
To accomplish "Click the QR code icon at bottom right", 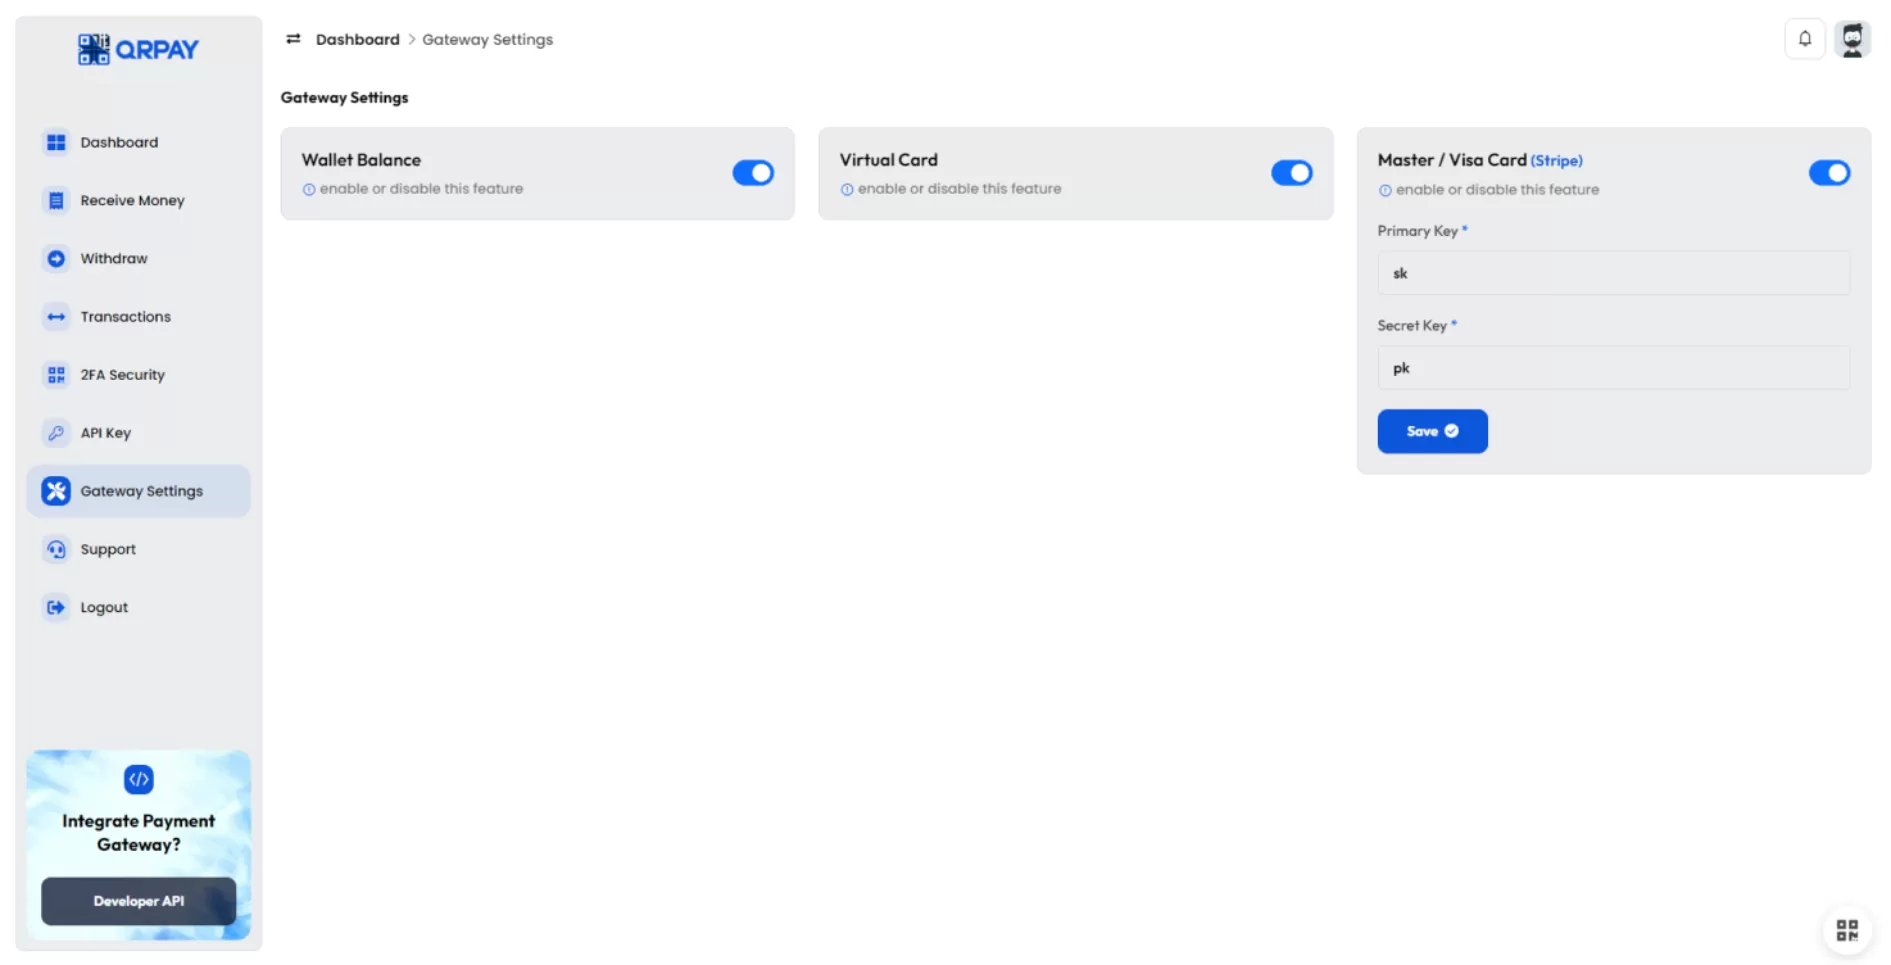I will 1846,930.
